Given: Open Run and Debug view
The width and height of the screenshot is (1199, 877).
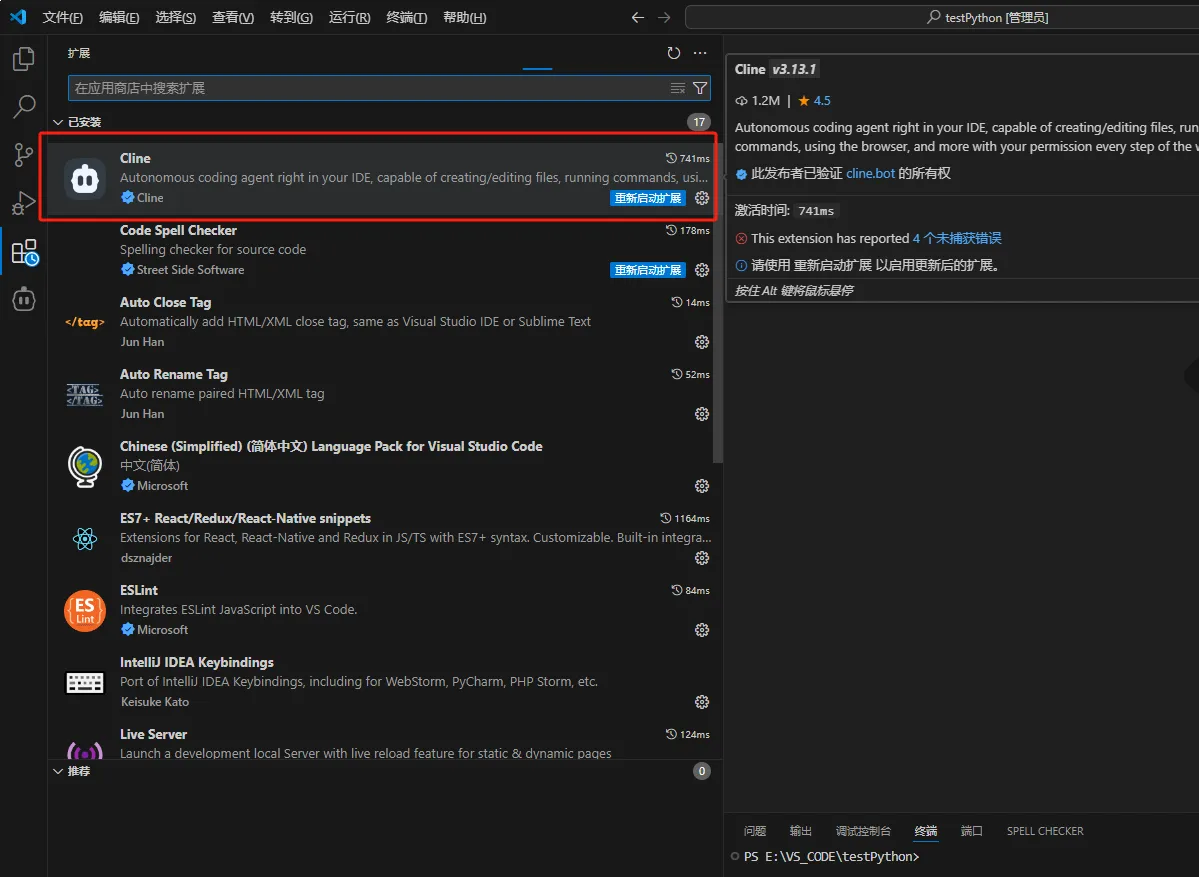Looking at the screenshot, I should [x=24, y=203].
